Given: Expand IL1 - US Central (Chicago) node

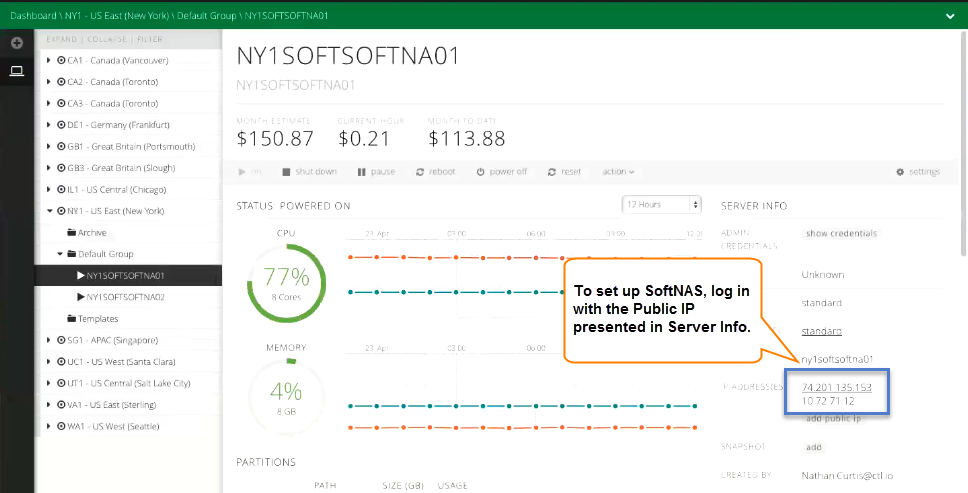Looking at the screenshot, I should pos(49,189).
